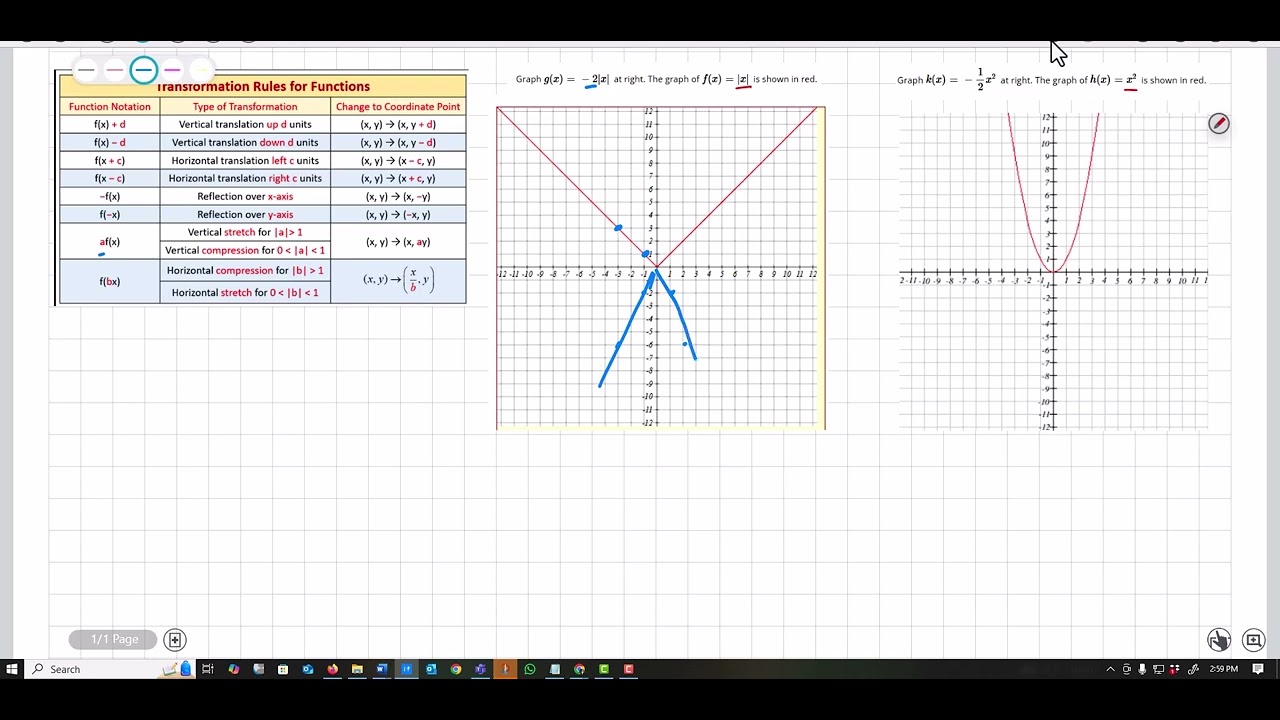Click 'Horizontal translation right c units' cell
Image resolution: width=1280 pixels, height=720 pixels.
(245, 179)
